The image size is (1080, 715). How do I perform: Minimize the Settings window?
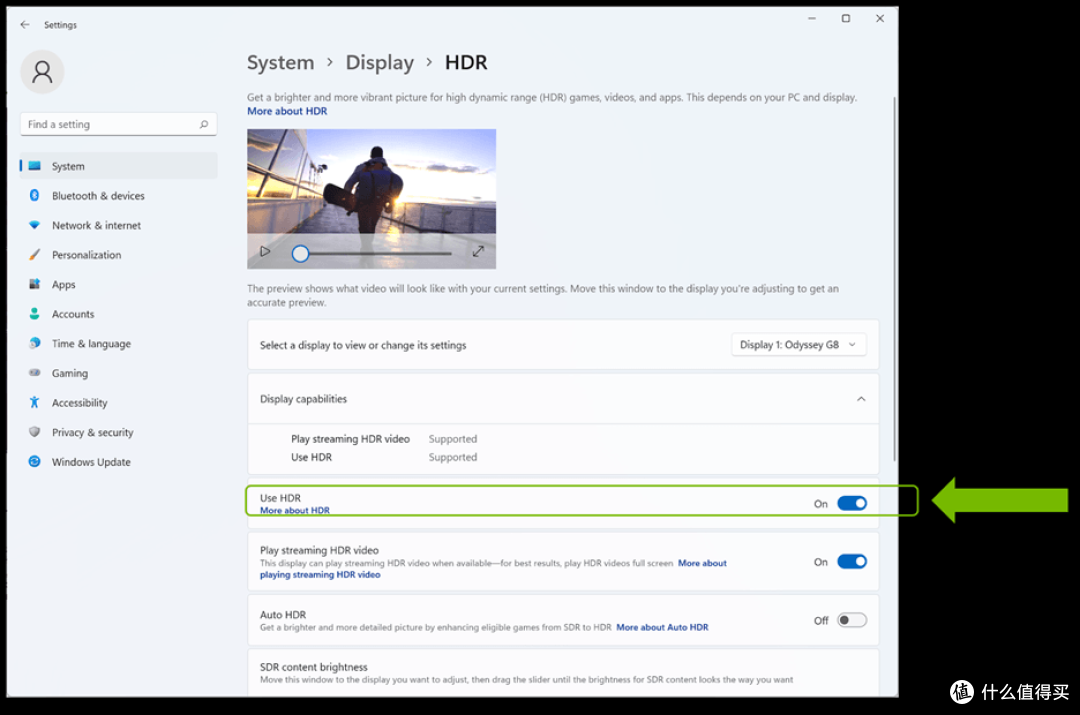pyautogui.click(x=812, y=19)
